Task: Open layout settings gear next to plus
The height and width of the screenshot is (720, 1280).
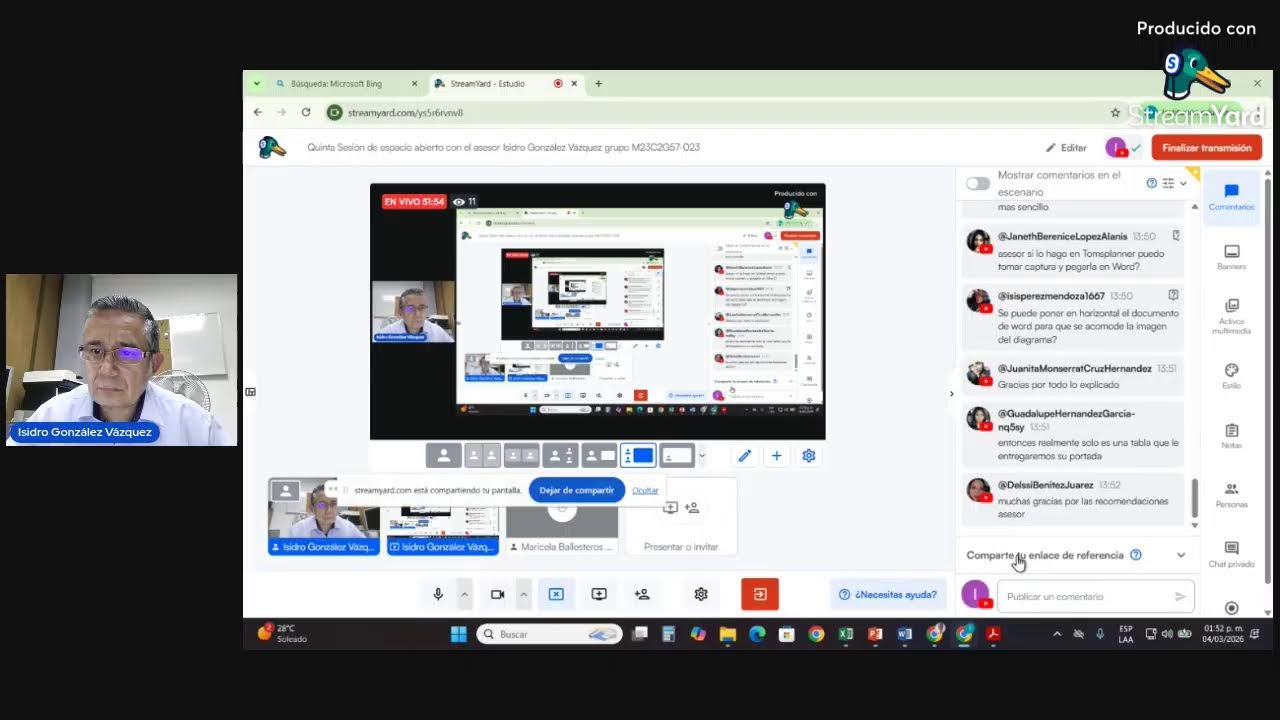Action: click(x=808, y=456)
